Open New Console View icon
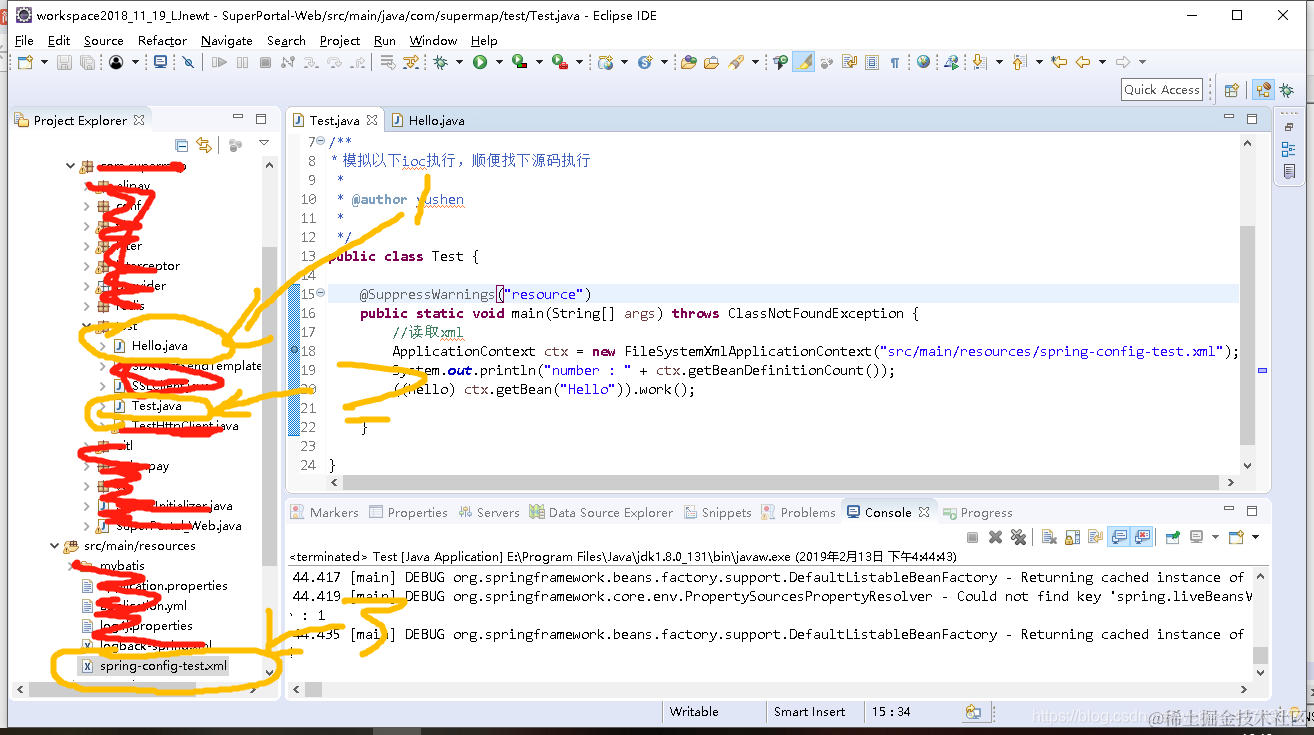 coord(1236,537)
